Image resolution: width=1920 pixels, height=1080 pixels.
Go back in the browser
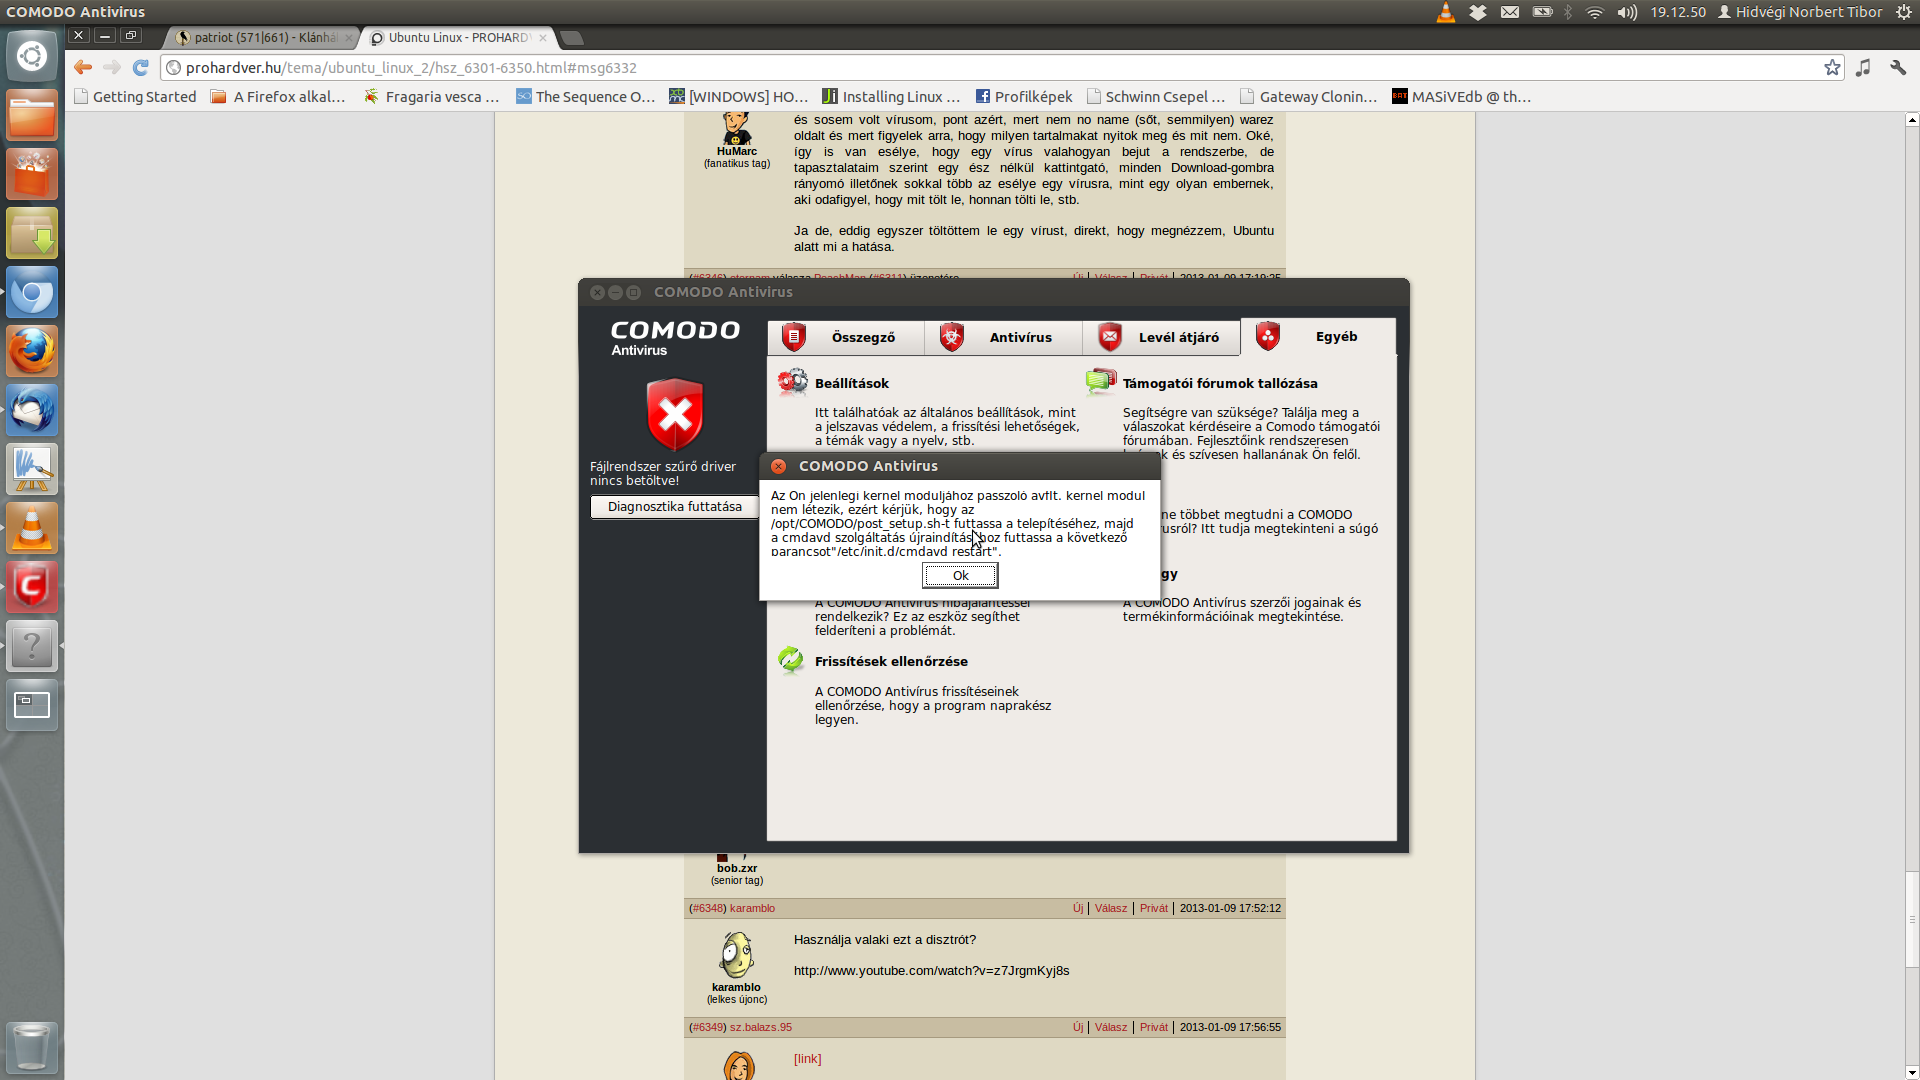point(83,67)
